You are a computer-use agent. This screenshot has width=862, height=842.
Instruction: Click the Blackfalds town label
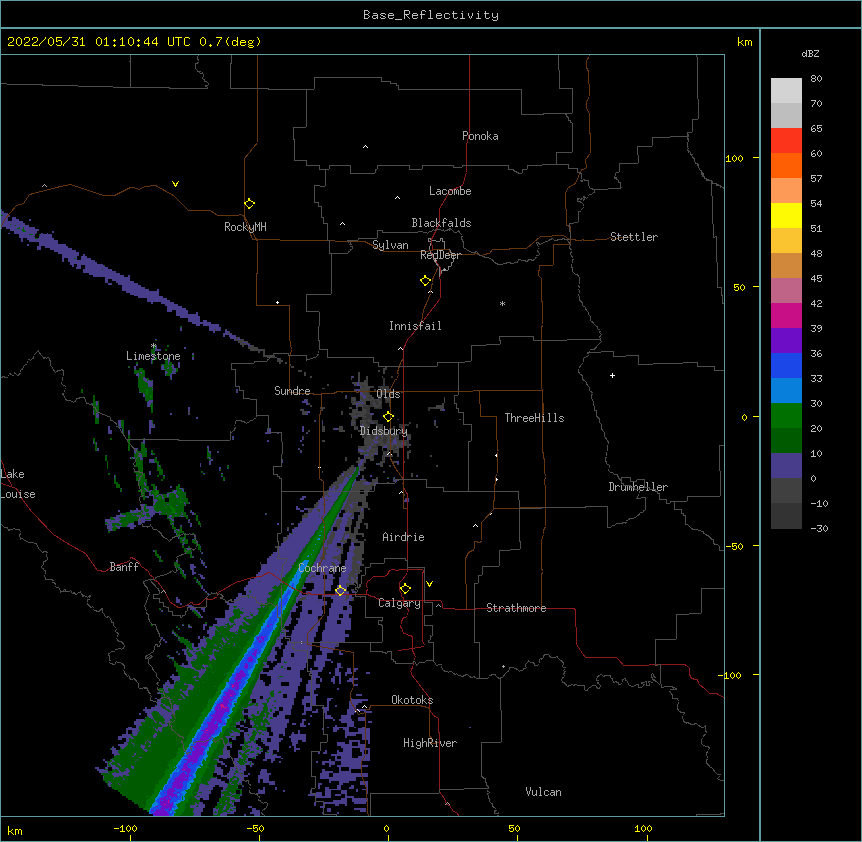click(441, 223)
